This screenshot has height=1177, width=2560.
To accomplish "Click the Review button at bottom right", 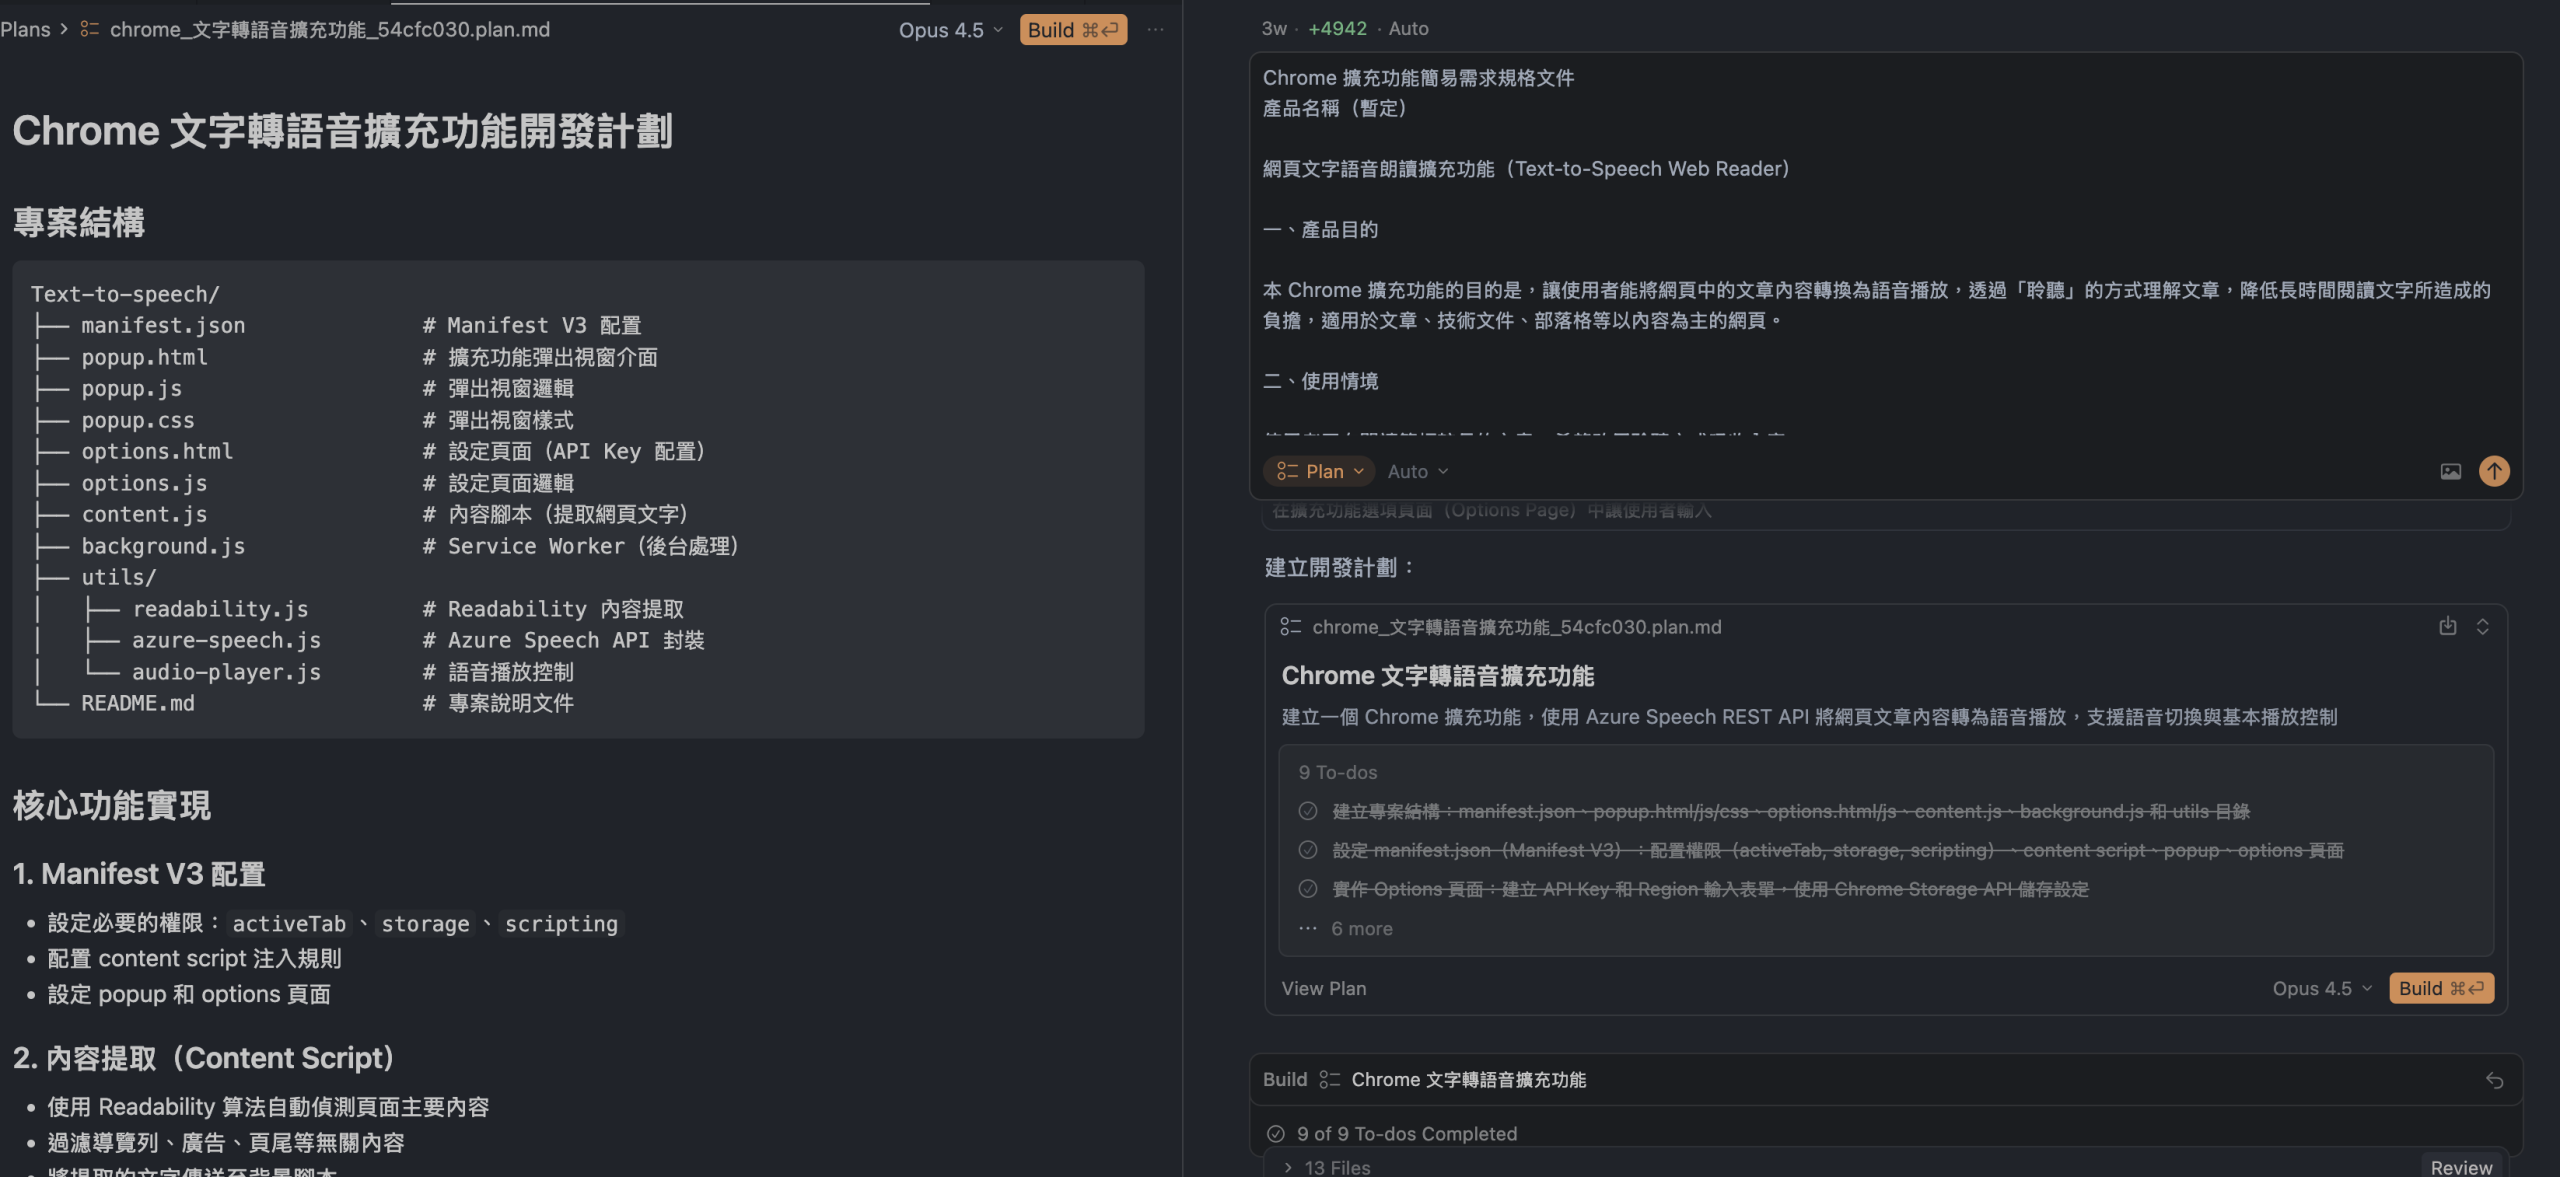I will tap(2461, 1167).
